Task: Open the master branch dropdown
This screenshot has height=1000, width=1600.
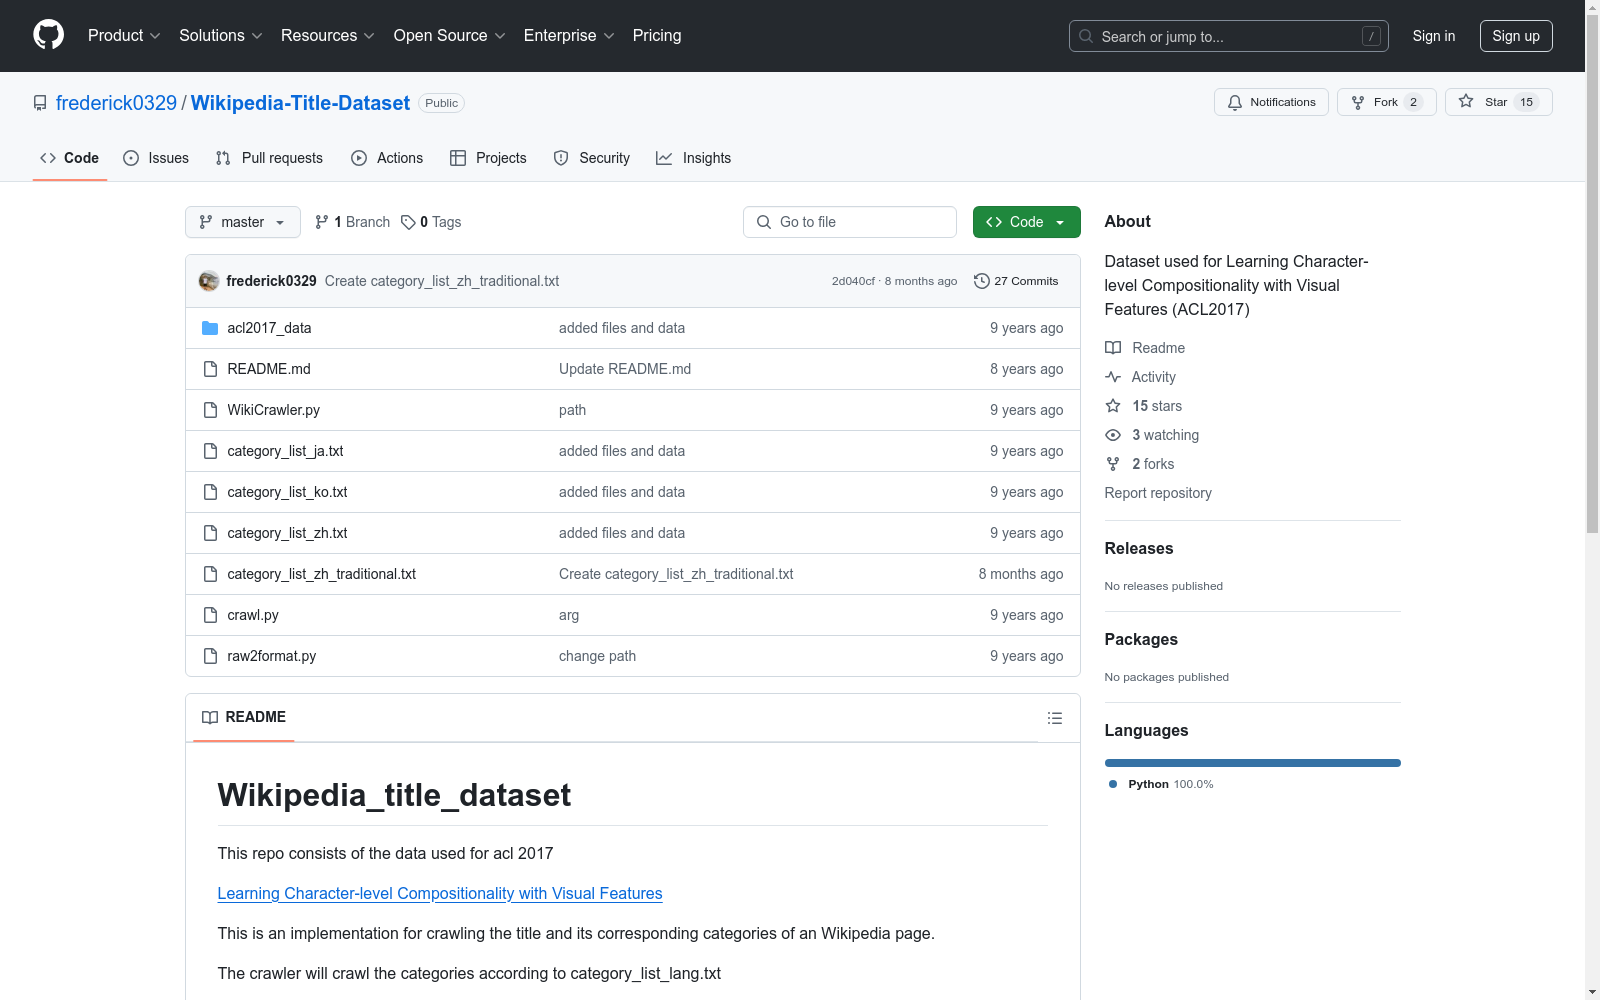Action: coord(243,222)
